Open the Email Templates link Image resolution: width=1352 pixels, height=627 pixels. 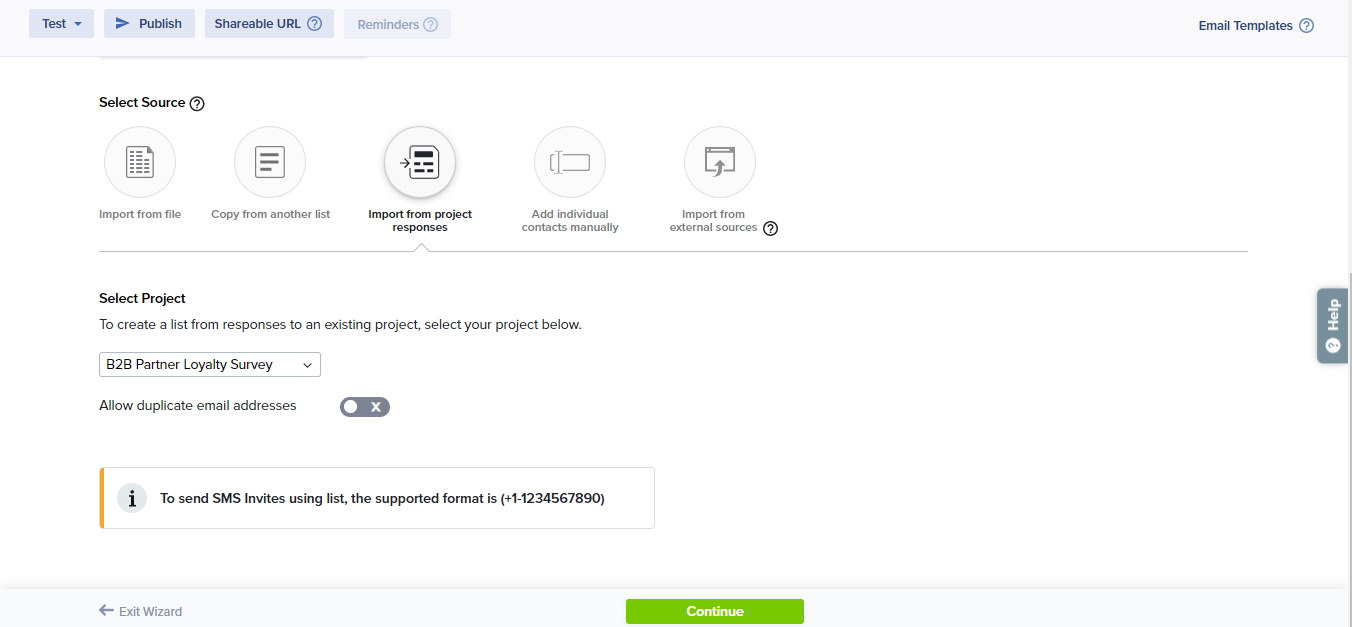click(1245, 26)
